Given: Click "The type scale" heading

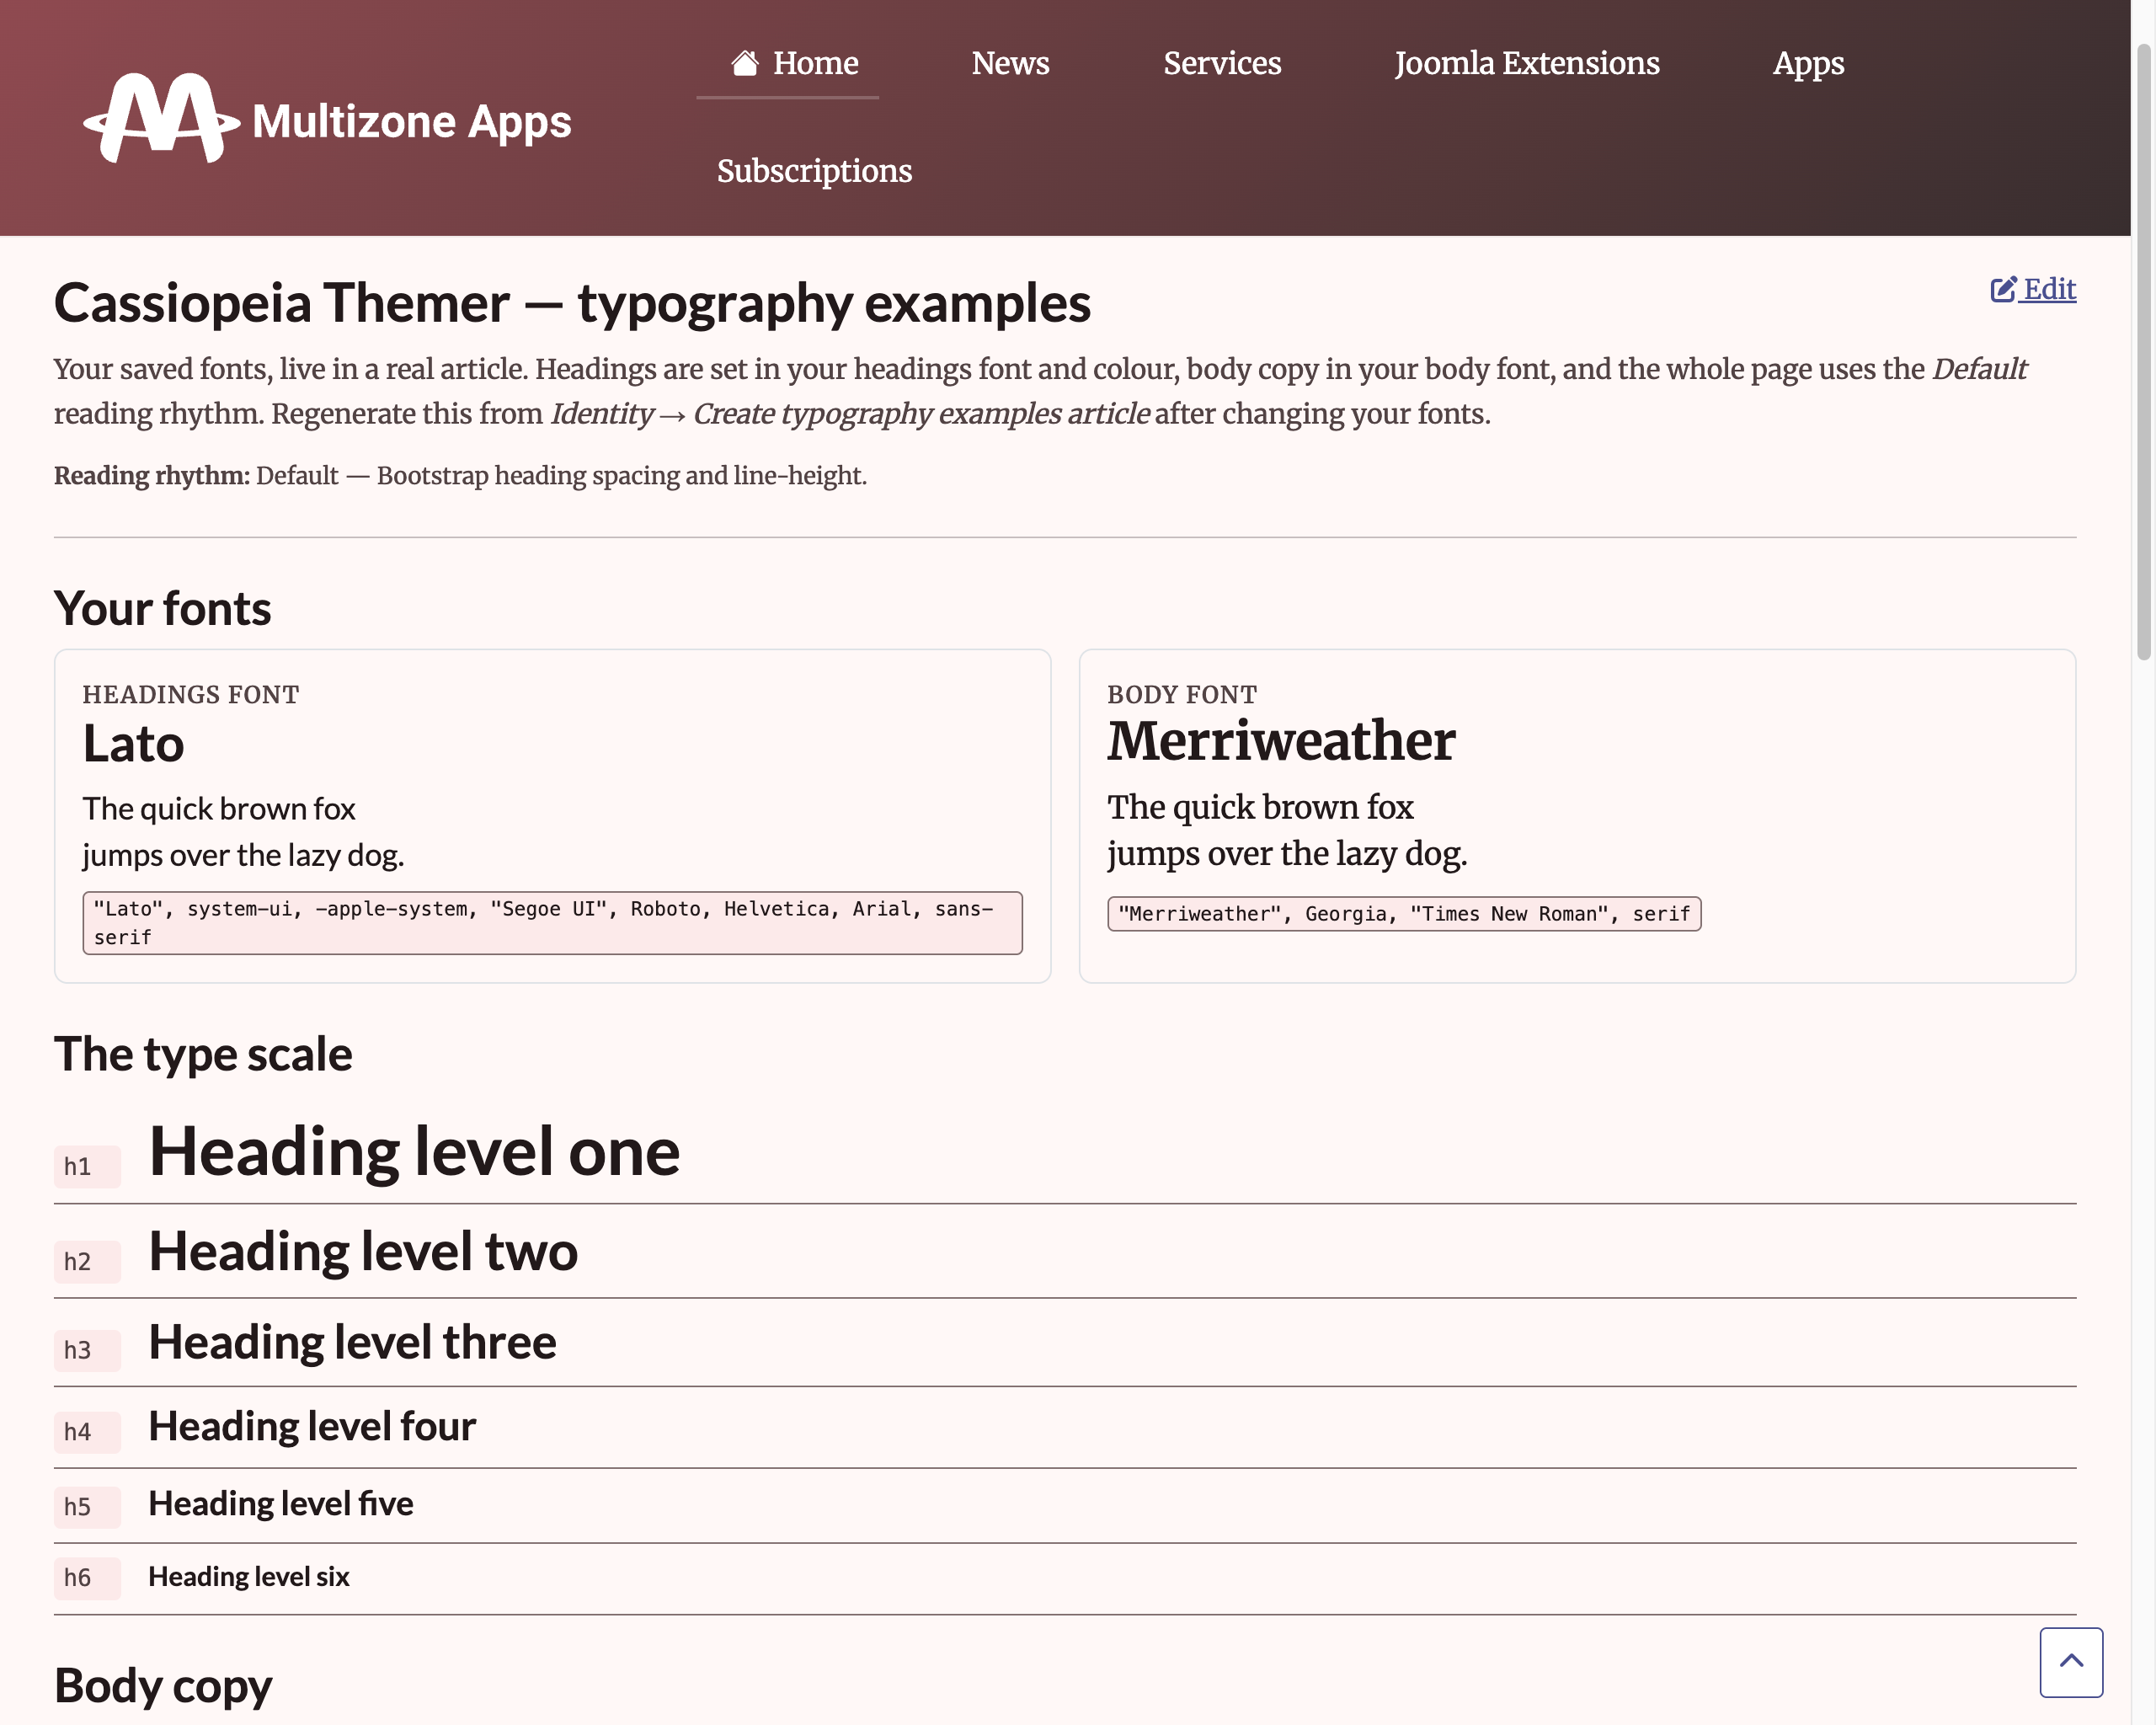Looking at the screenshot, I should click(x=203, y=1054).
